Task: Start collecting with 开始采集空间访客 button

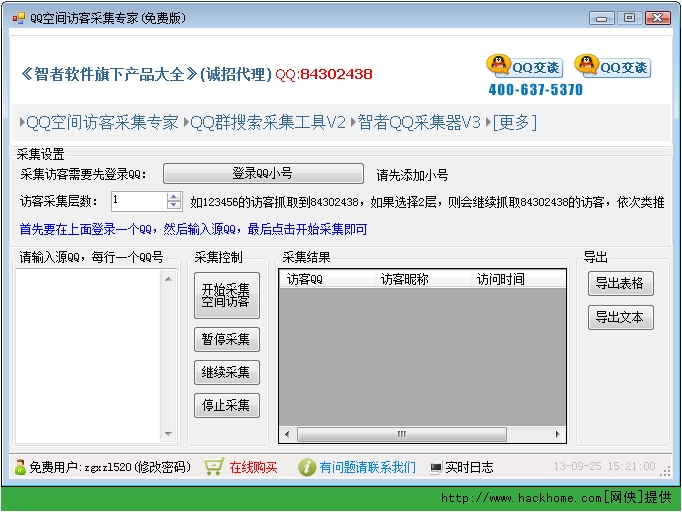Action: (226, 295)
